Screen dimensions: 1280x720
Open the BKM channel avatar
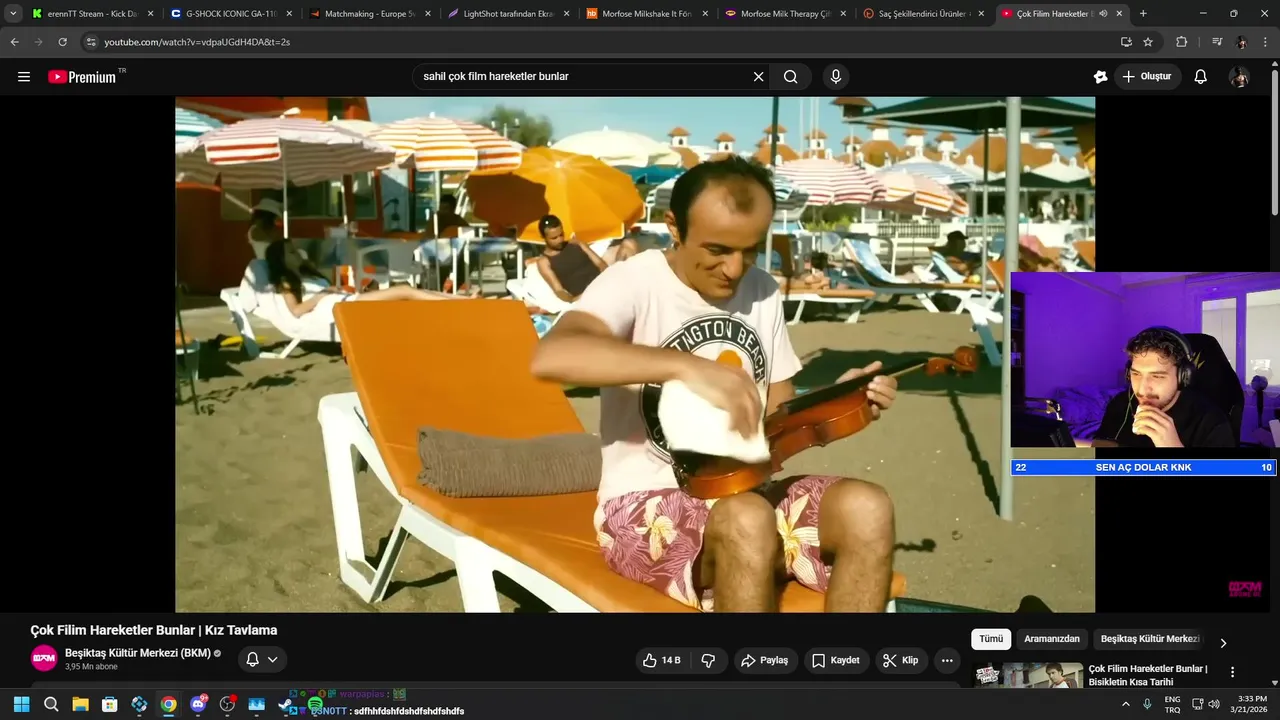pos(44,658)
